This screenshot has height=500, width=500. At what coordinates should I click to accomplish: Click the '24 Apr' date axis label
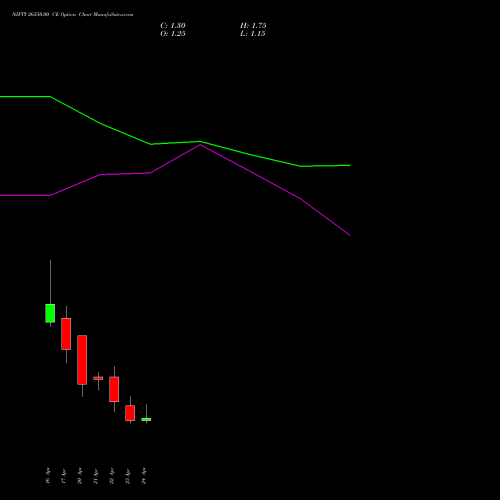coord(144,475)
